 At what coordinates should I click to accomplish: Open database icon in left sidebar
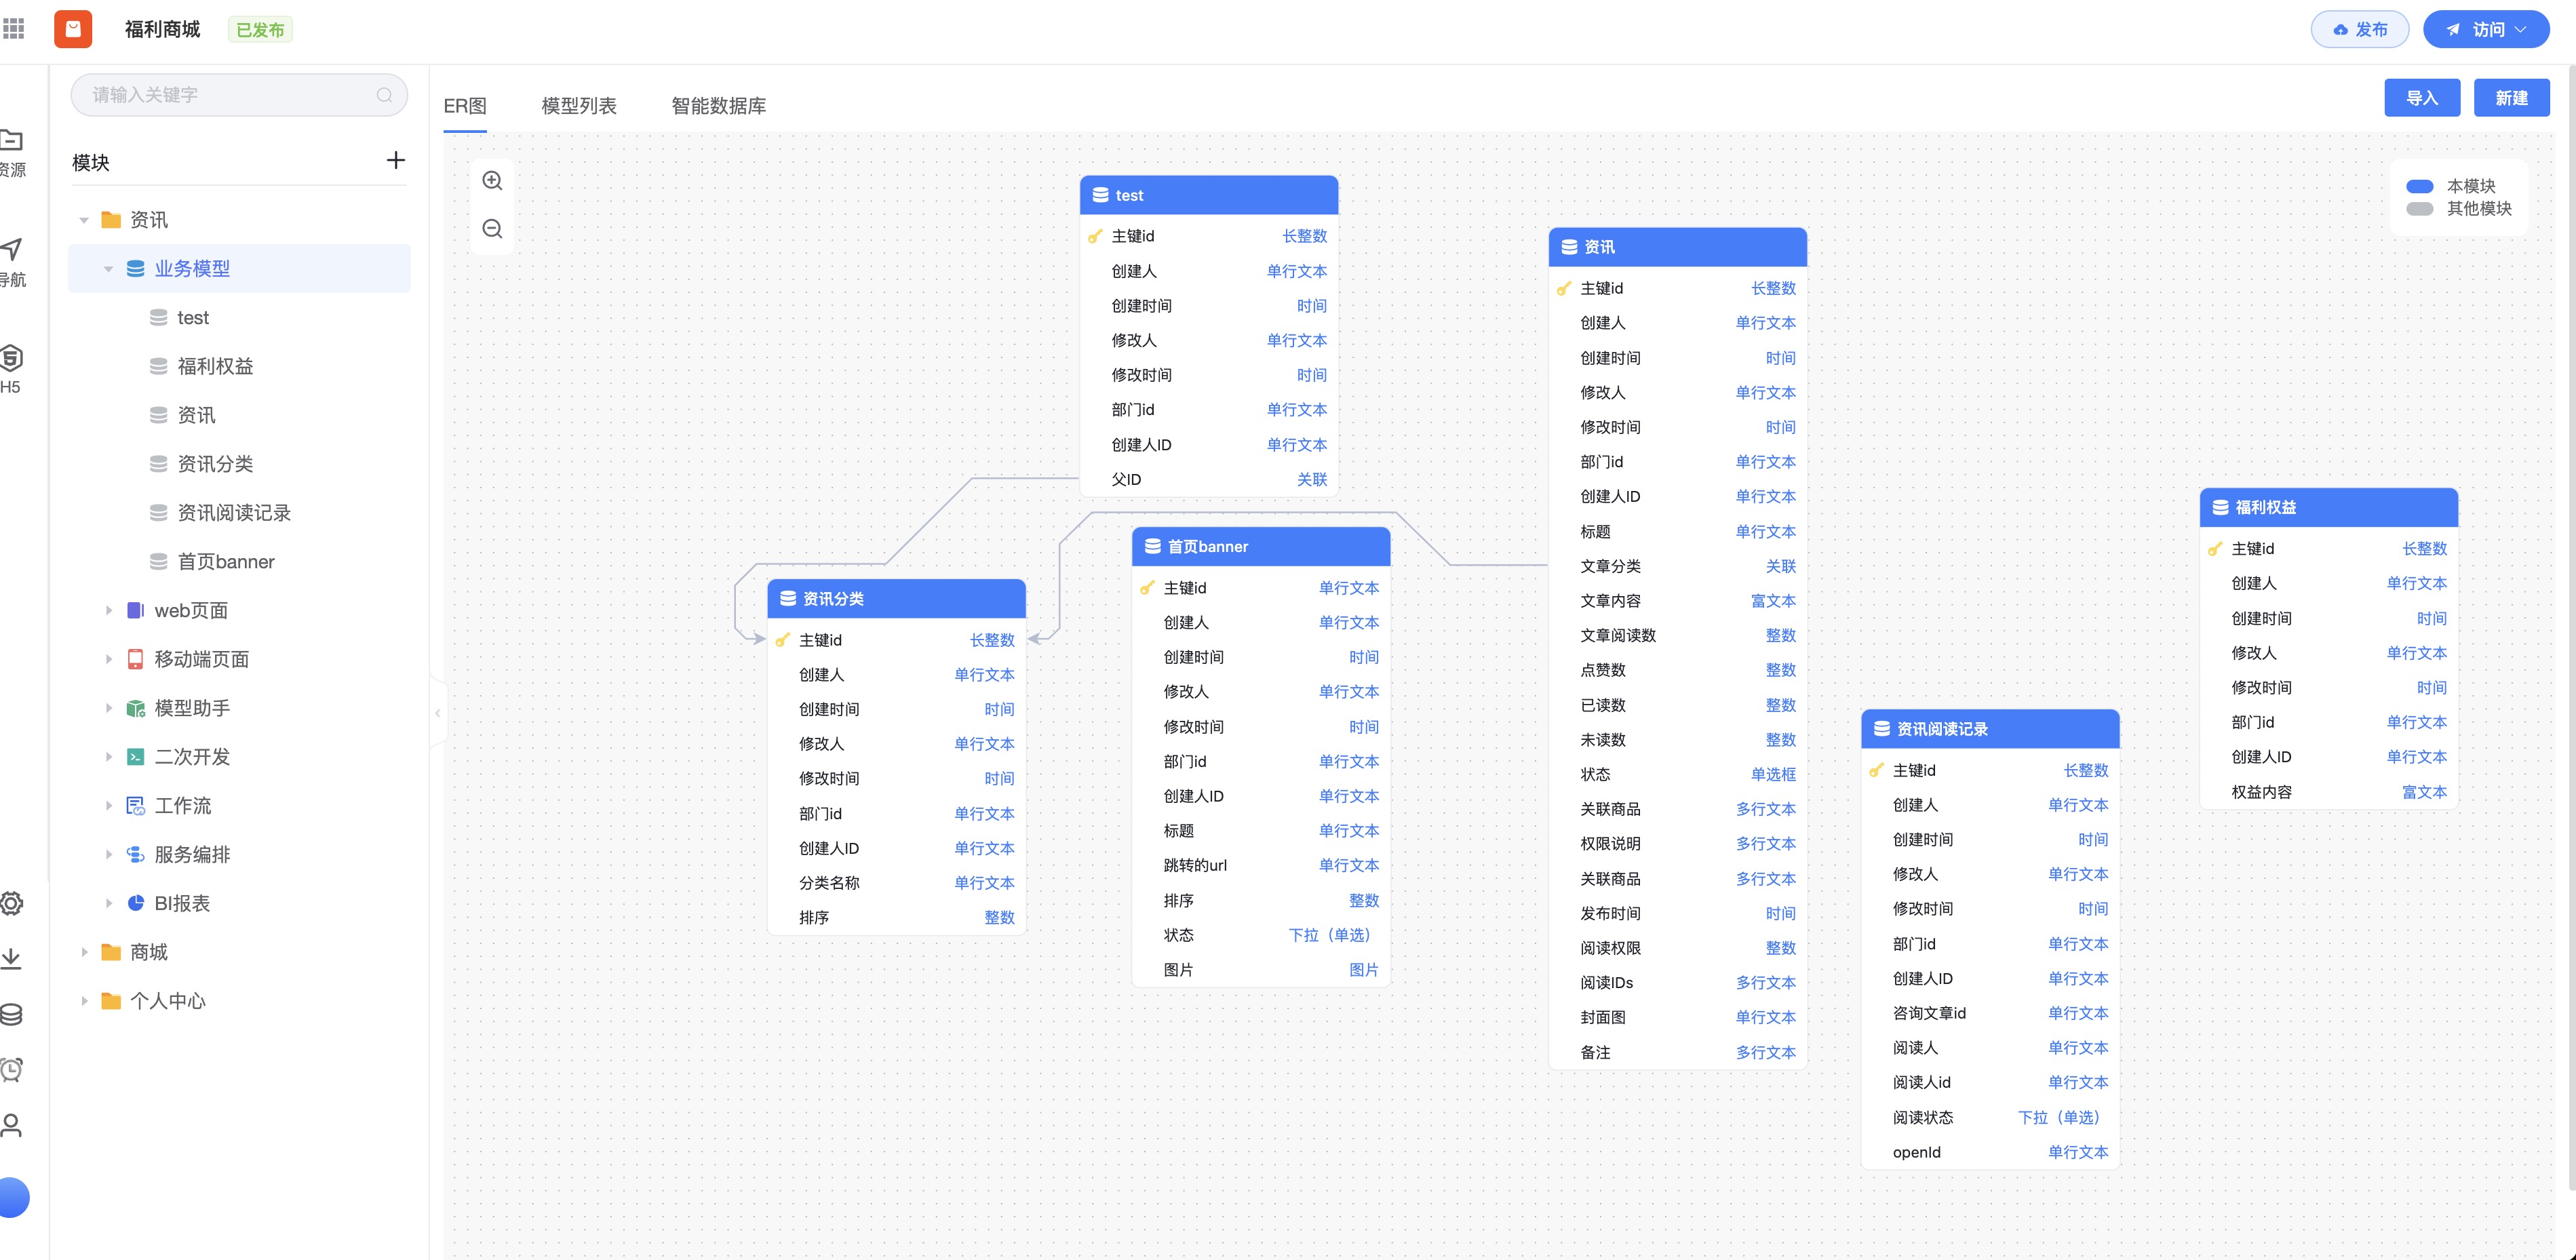click(11, 1014)
